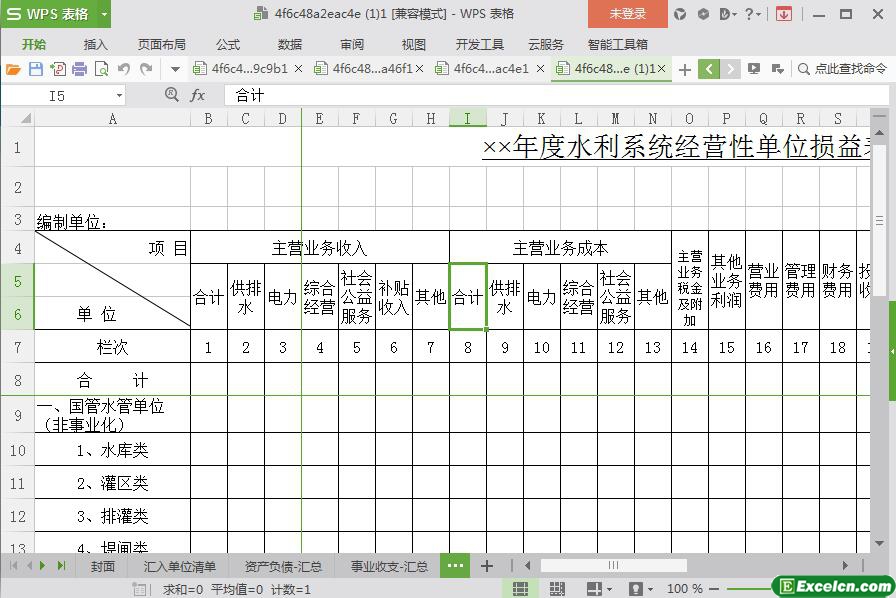Click the Undo arrow icon
The image size is (896, 598).
click(x=124, y=69)
